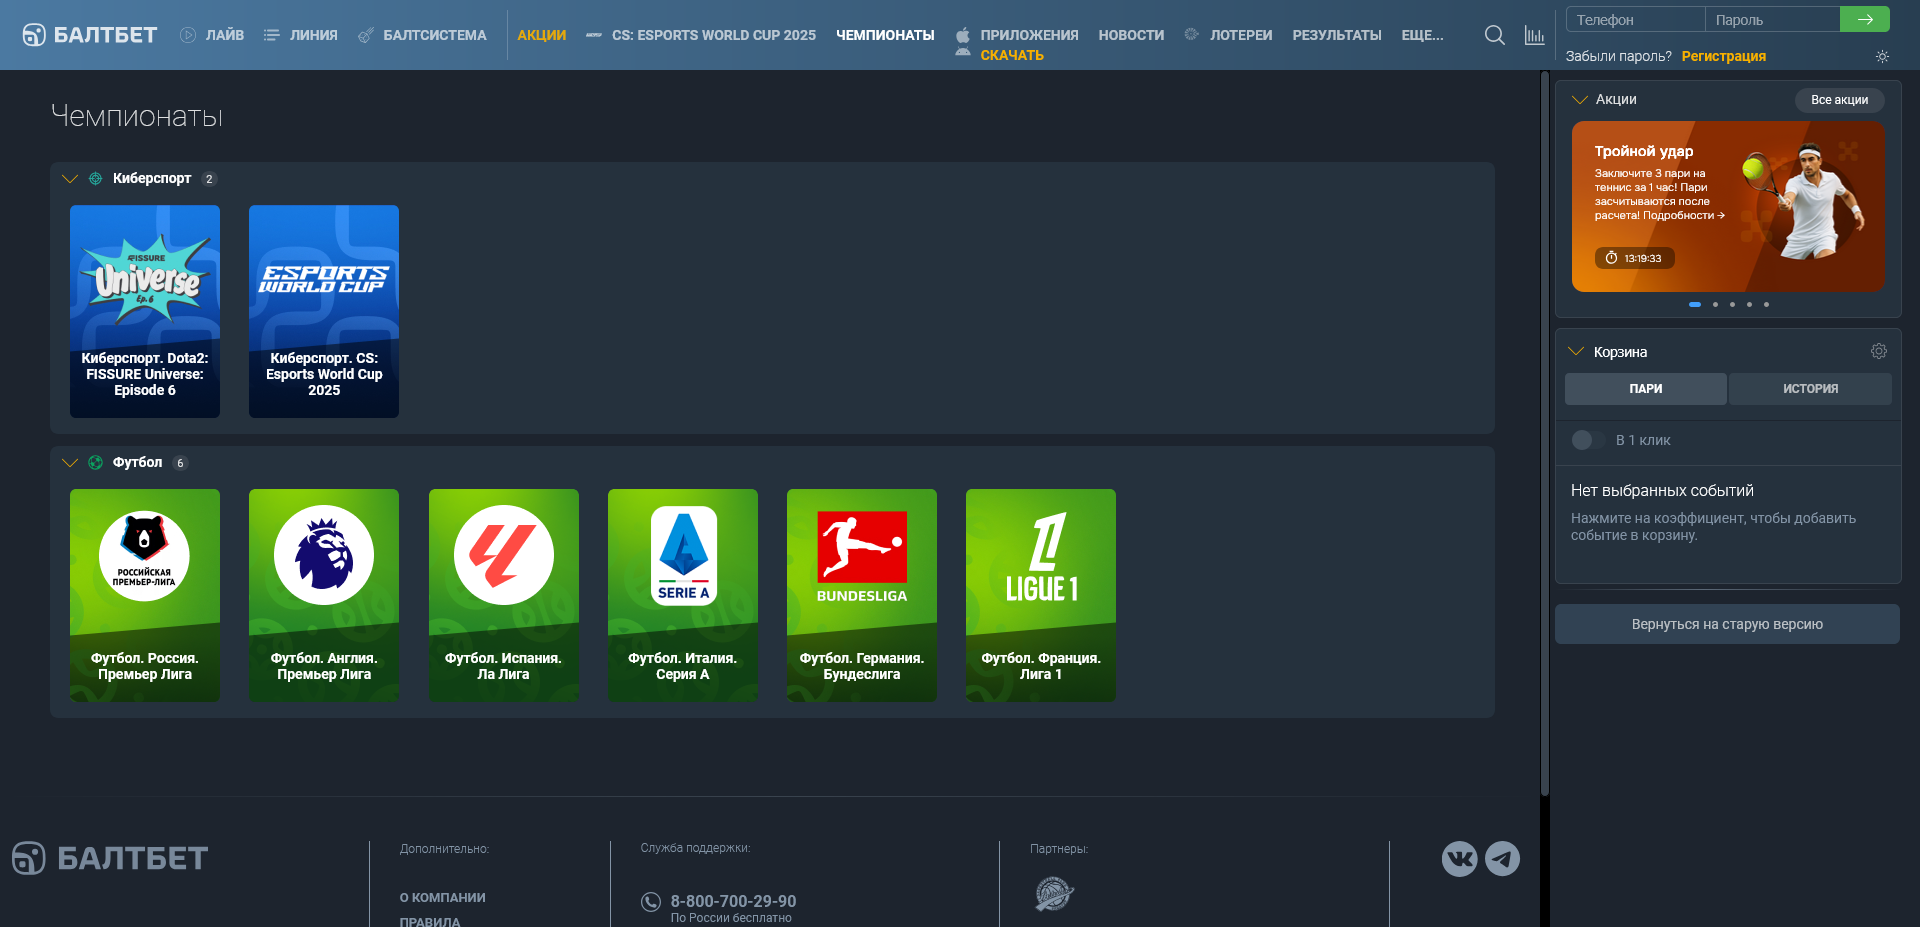The height and width of the screenshot is (927, 1920).
Task: Open the РЕЗУЛЬТАТЫ menu item
Action: pos(1336,35)
